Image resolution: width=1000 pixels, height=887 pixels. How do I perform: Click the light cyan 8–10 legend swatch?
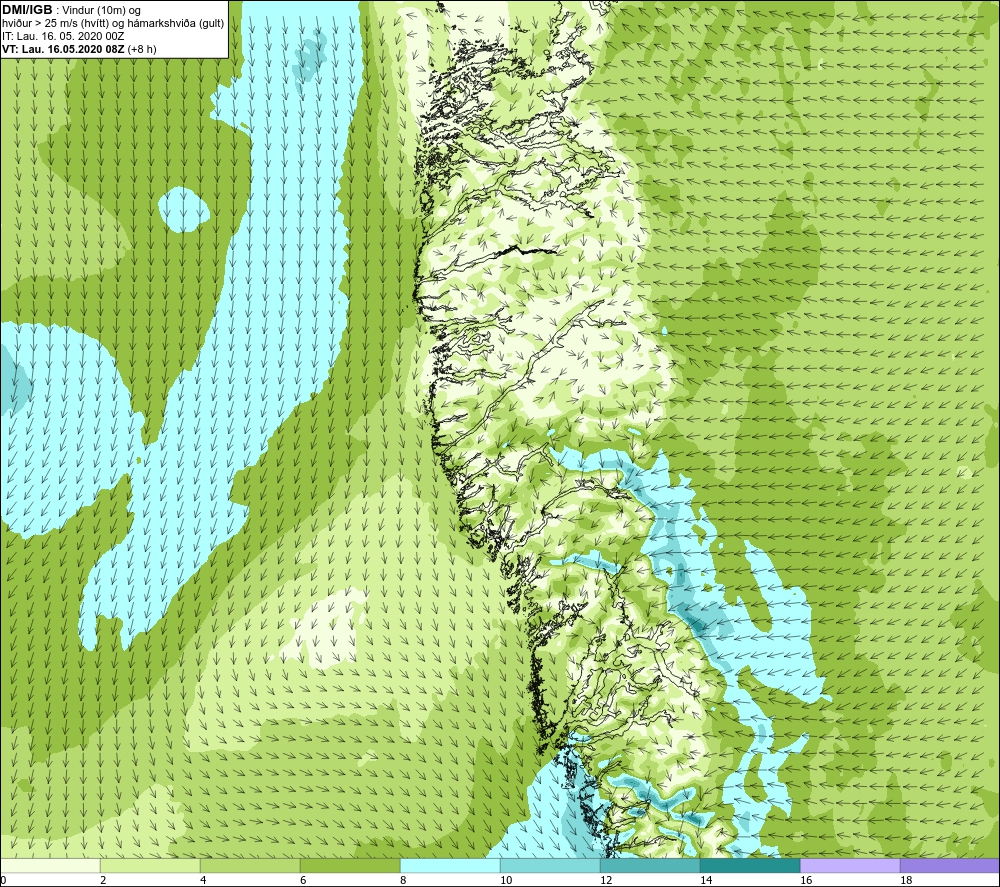pos(450,866)
